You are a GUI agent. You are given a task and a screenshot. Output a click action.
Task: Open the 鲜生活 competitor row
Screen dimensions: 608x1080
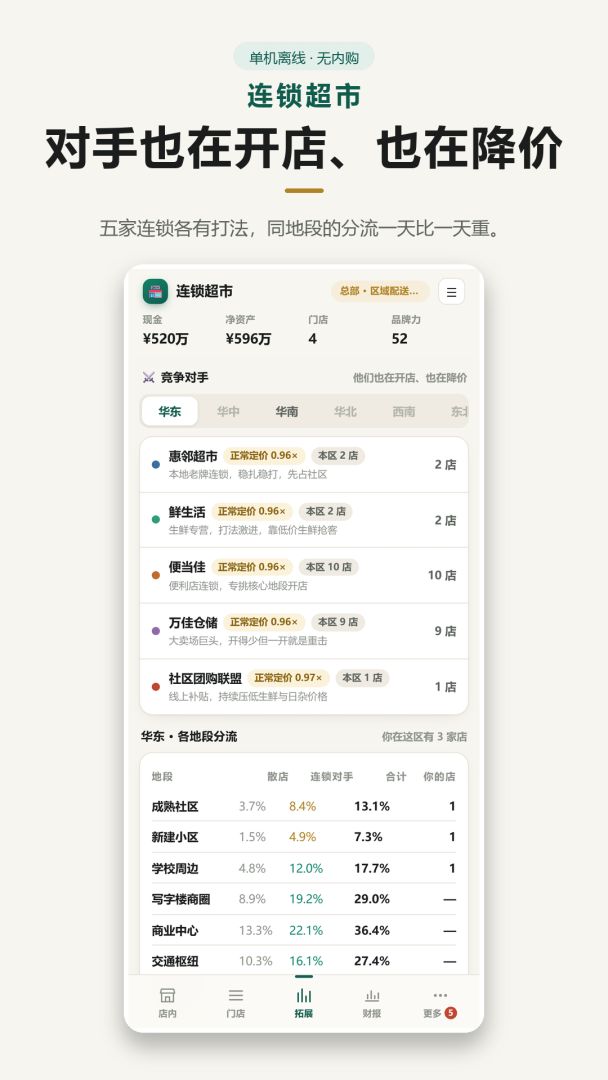[x=304, y=520]
